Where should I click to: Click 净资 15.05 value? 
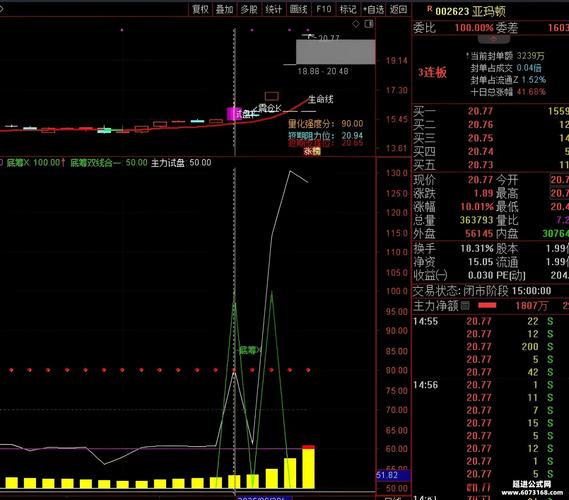tap(480, 262)
